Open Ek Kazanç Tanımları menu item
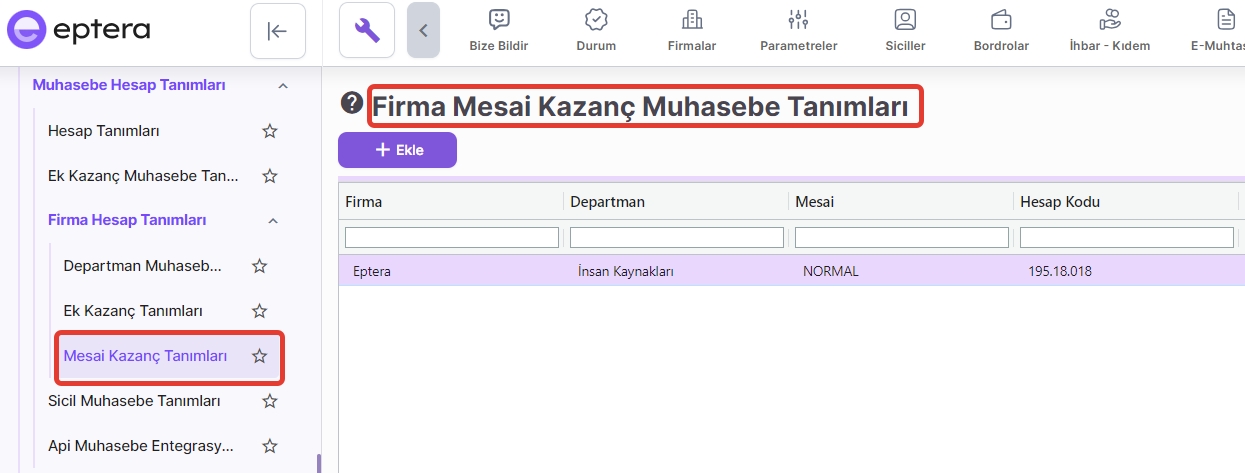 133,311
